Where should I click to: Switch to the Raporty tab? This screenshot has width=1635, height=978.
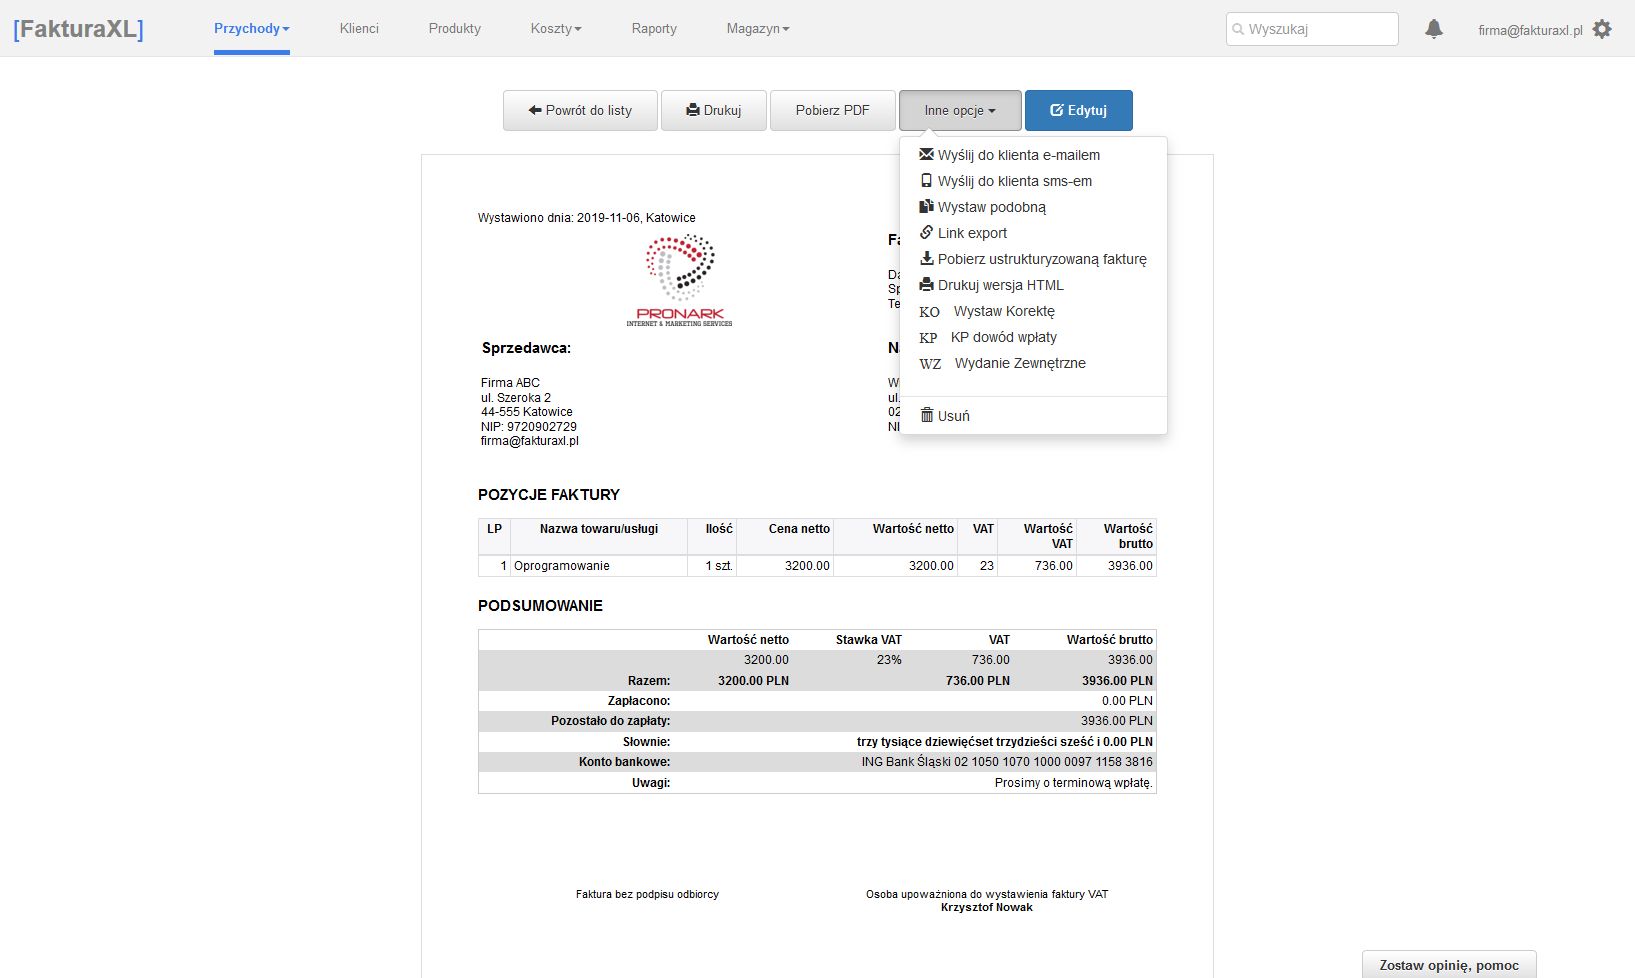point(654,28)
